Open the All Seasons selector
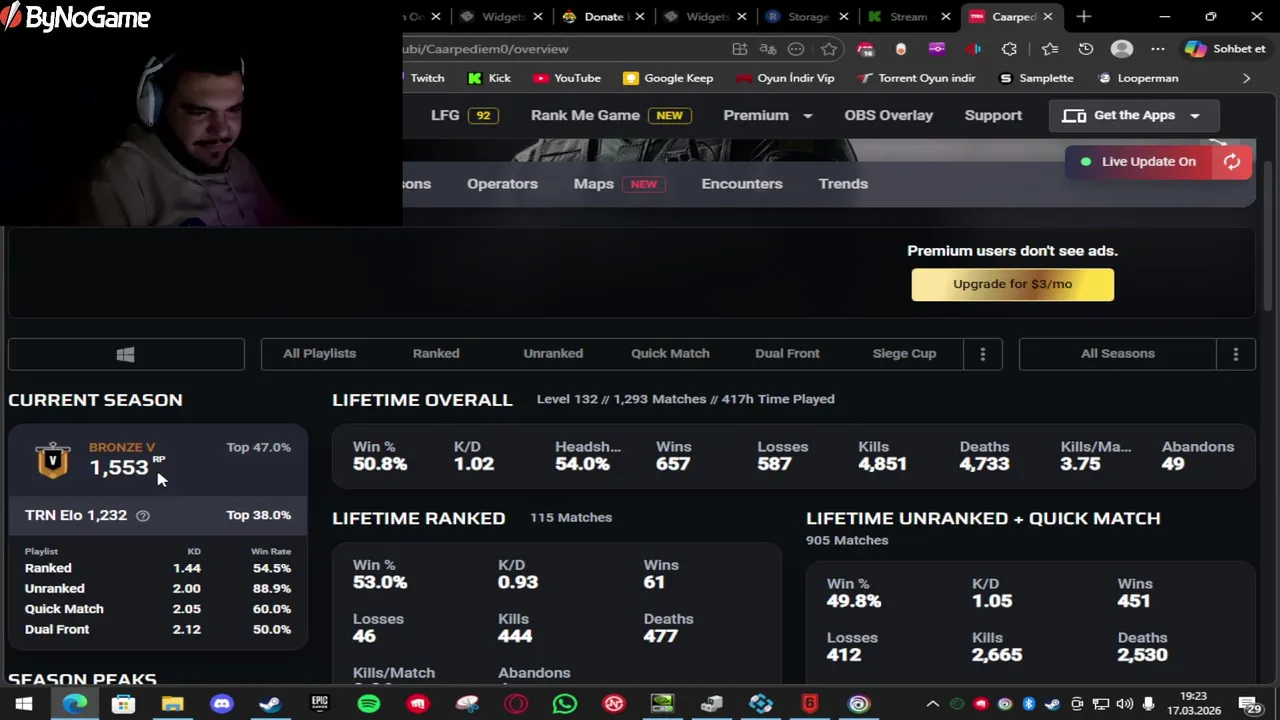Viewport: 1280px width, 720px height. point(1118,354)
